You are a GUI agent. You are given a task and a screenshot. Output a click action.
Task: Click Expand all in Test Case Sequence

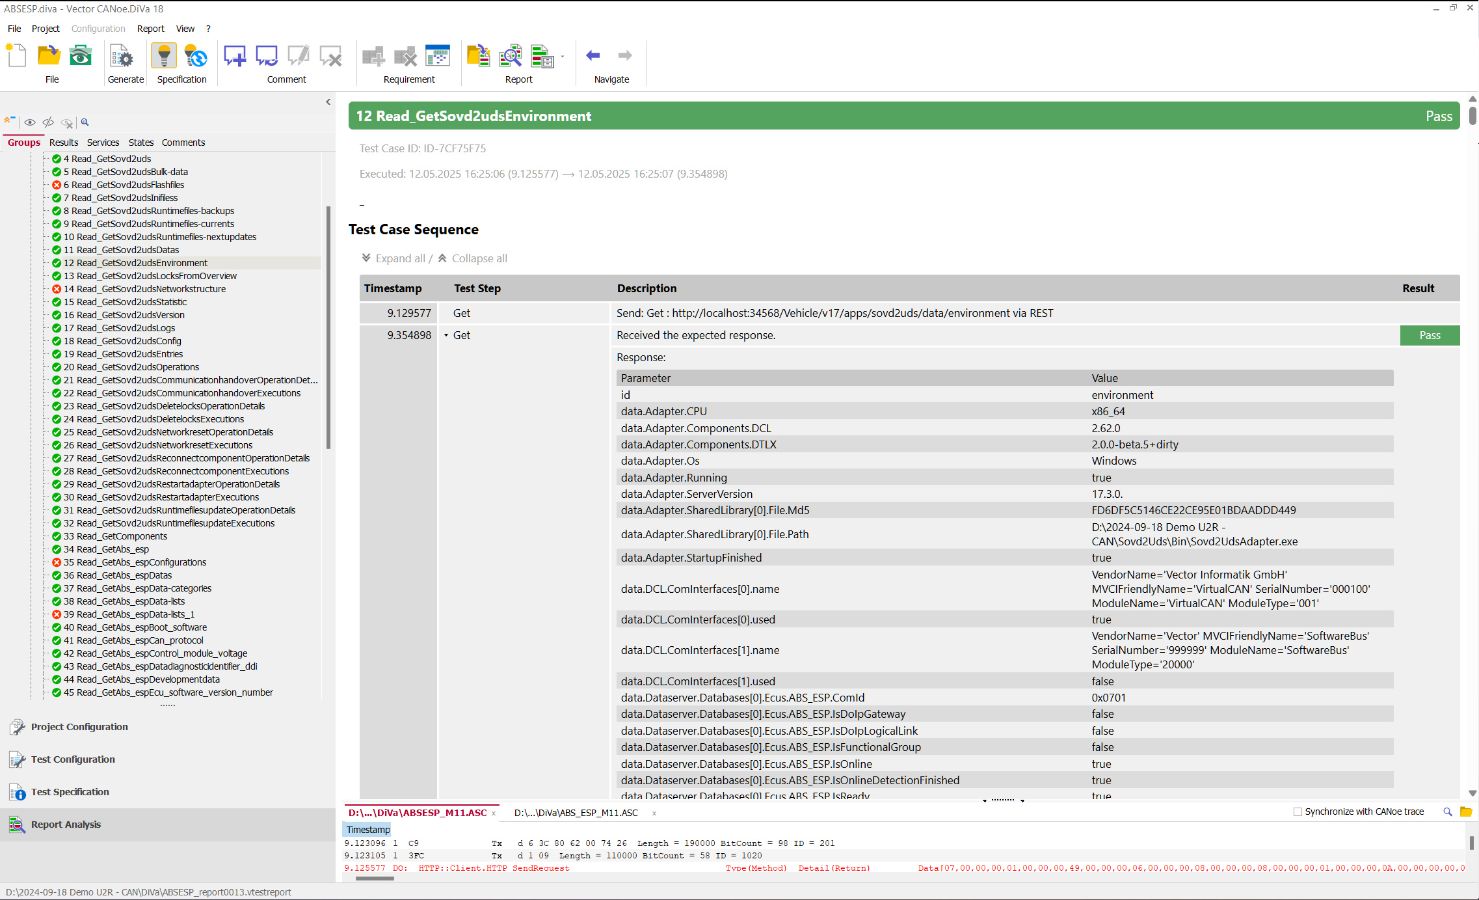[393, 258]
